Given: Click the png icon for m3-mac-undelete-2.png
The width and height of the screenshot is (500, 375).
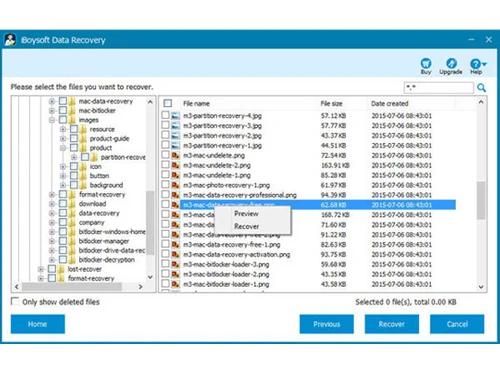Looking at the screenshot, I should [x=175, y=165].
